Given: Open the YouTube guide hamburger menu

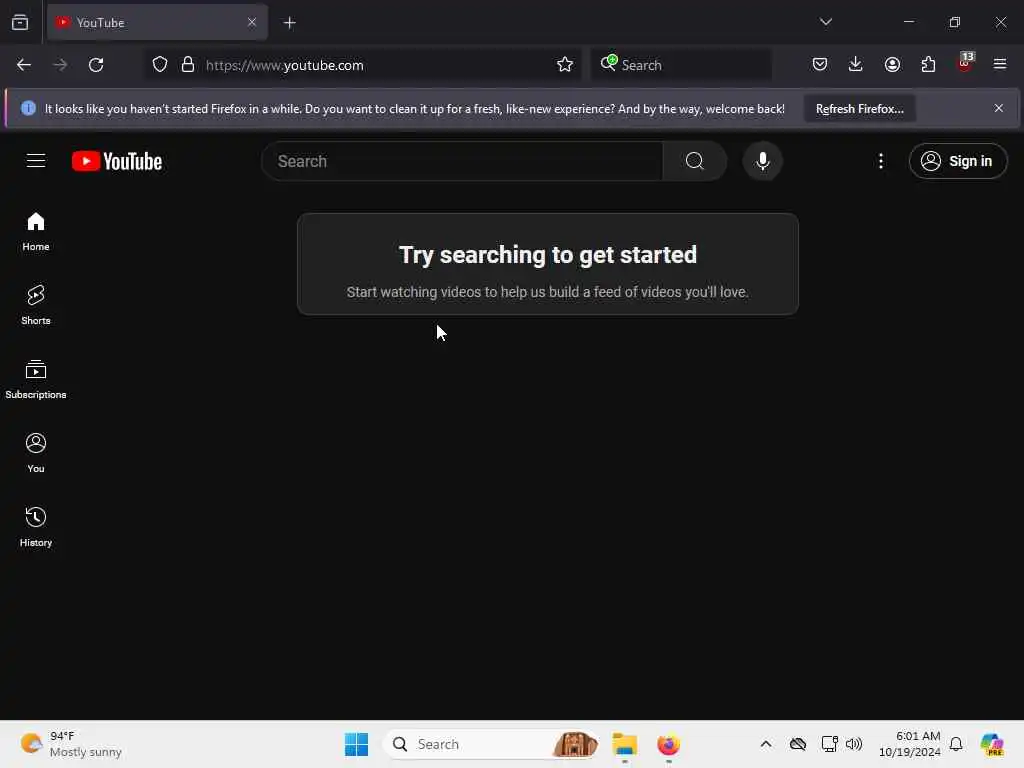Looking at the screenshot, I should click(x=36, y=161).
